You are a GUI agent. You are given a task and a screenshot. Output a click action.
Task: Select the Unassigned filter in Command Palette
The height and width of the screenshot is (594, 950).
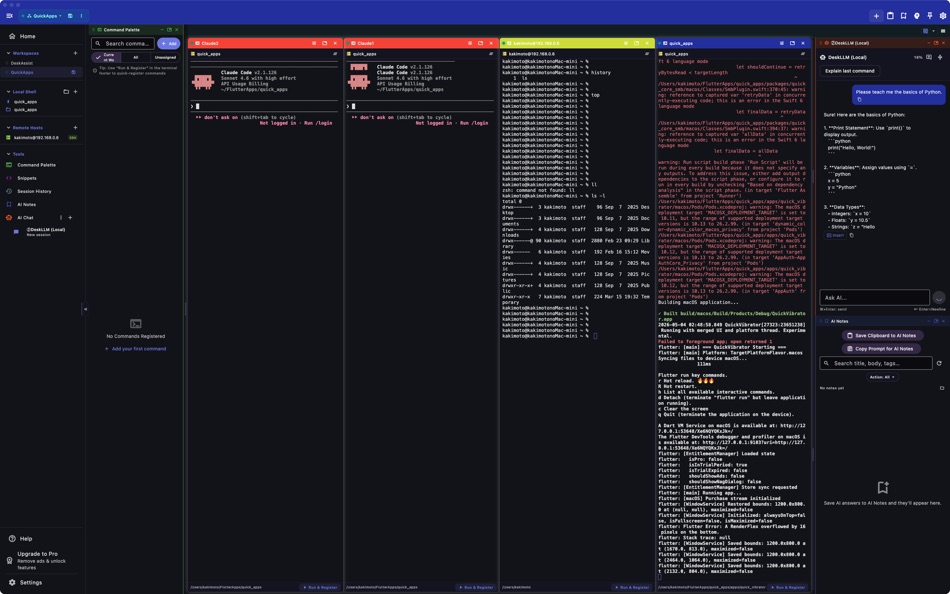(x=165, y=58)
